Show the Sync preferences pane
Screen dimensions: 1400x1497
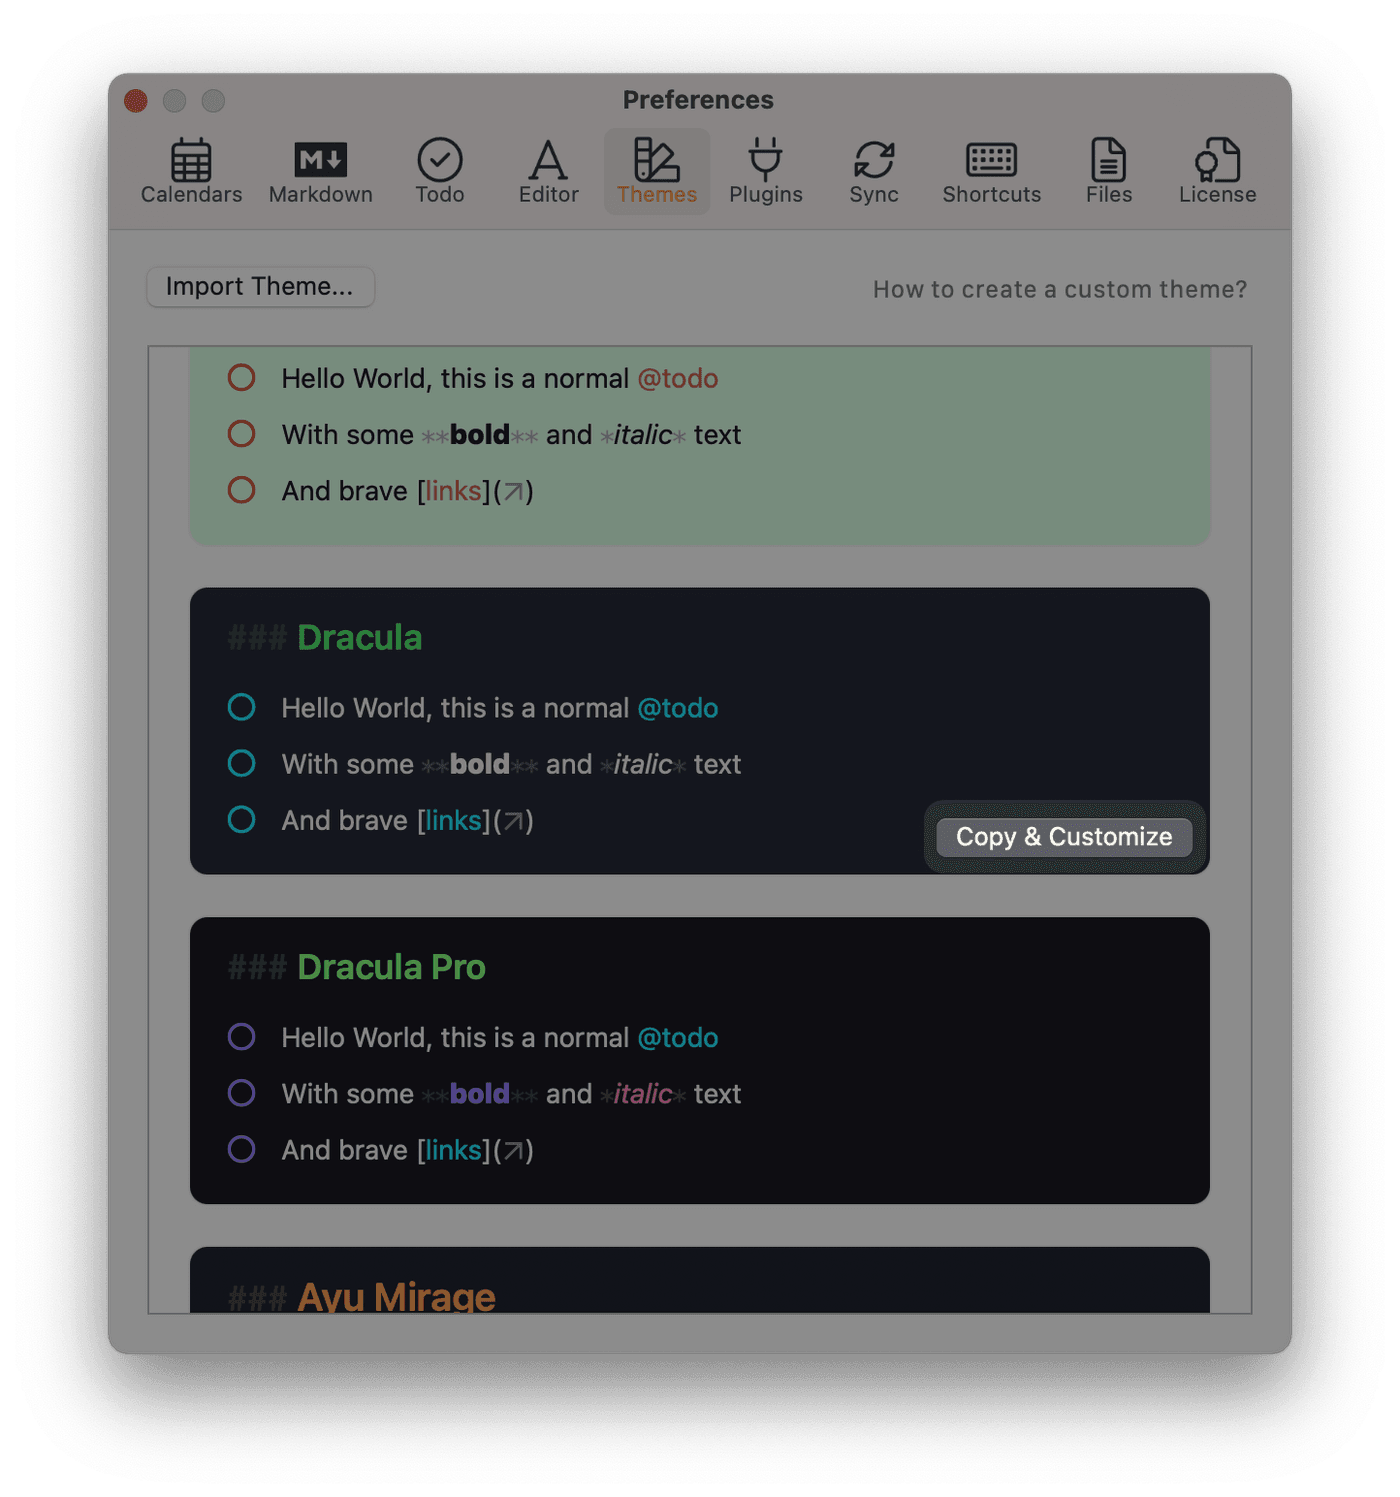pyautogui.click(x=874, y=172)
